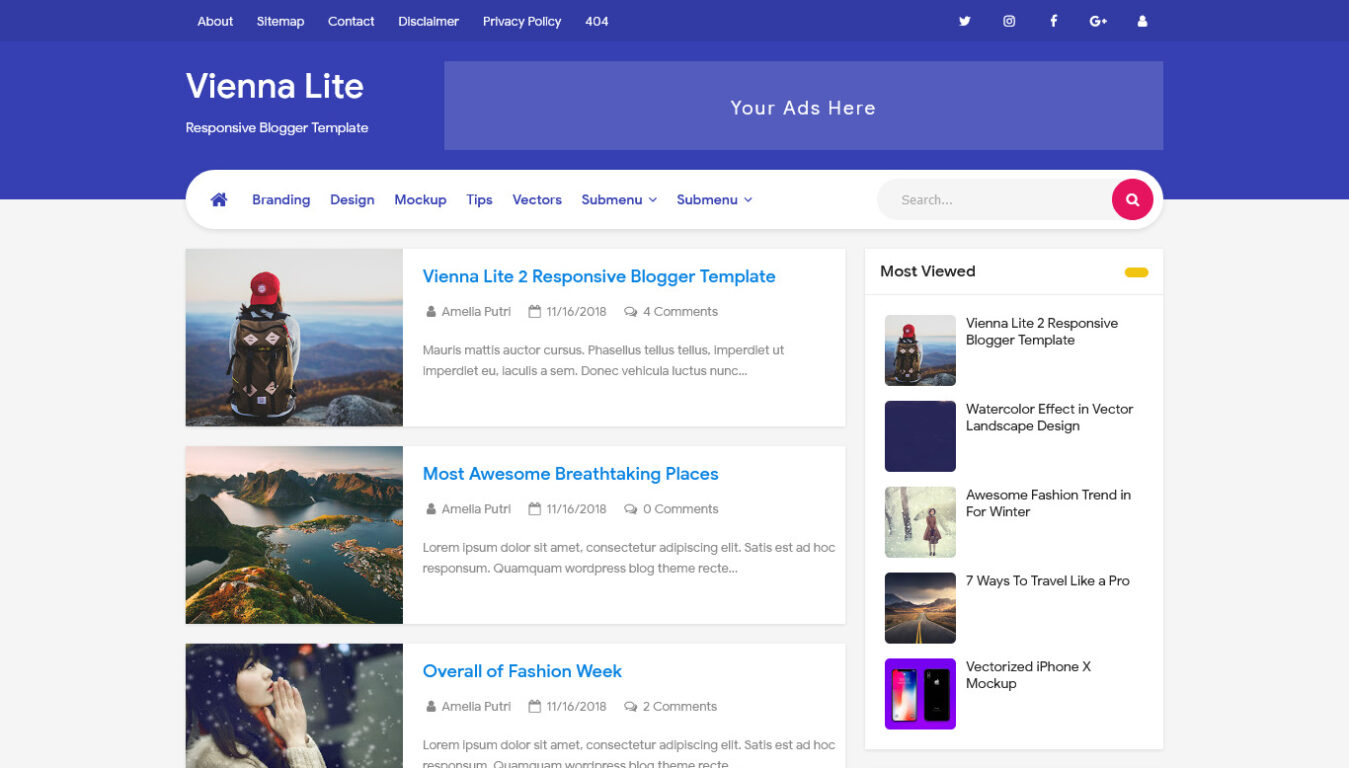The width and height of the screenshot is (1349, 768).
Task: Click the Your Ads Here banner
Action: click(803, 106)
